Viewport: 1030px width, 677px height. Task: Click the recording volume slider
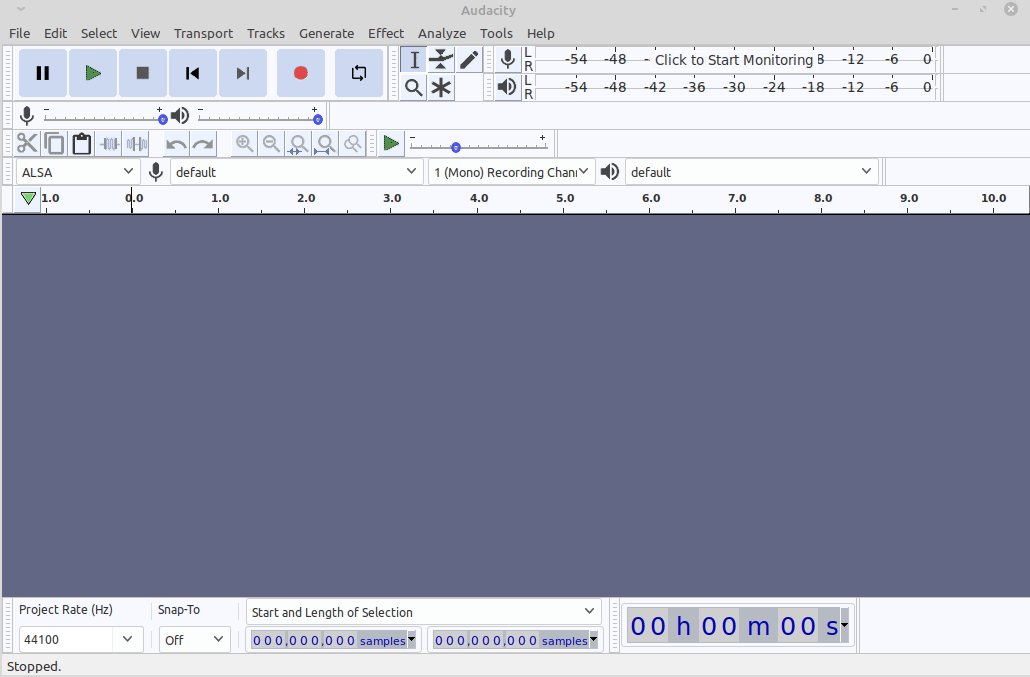click(105, 118)
